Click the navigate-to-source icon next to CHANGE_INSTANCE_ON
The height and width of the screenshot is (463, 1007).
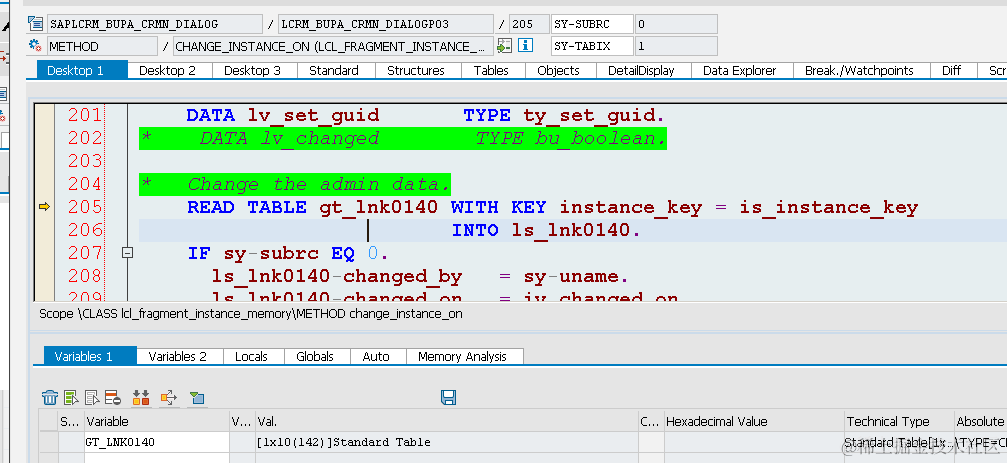[504, 46]
